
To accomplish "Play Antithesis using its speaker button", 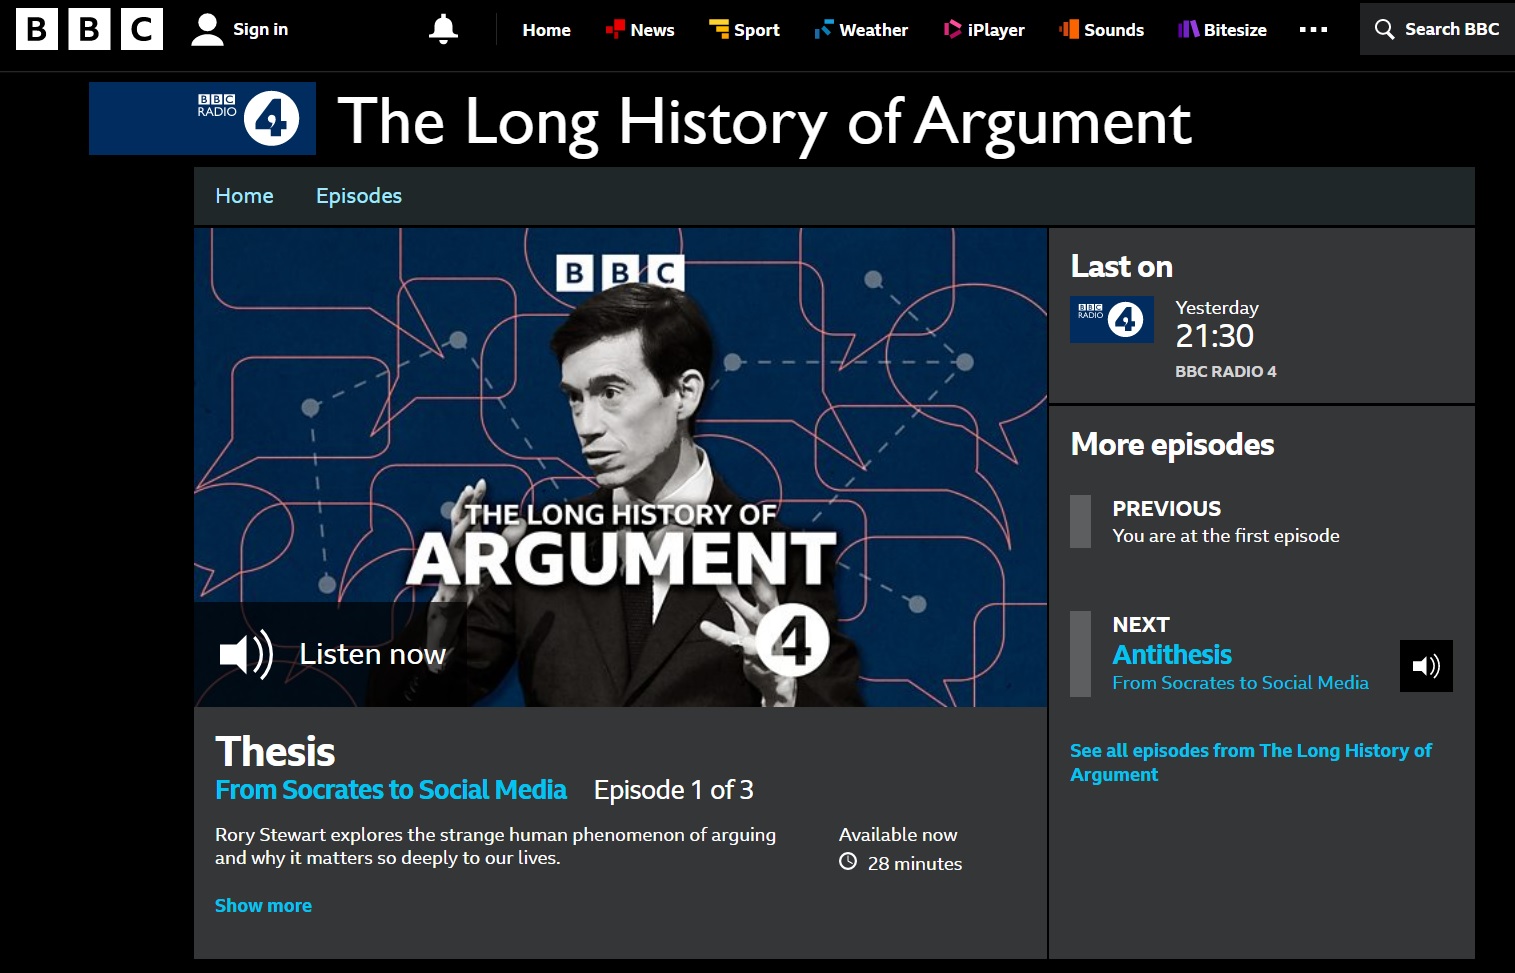I will (1426, 666).
